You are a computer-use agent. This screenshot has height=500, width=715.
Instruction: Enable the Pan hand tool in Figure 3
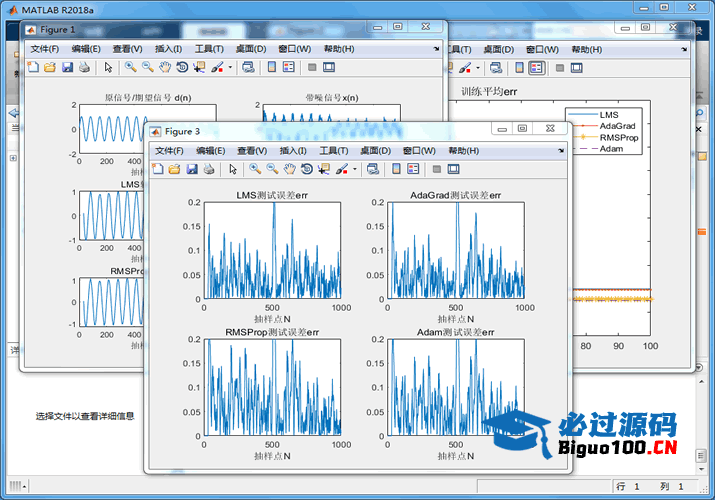click(289, 169)
